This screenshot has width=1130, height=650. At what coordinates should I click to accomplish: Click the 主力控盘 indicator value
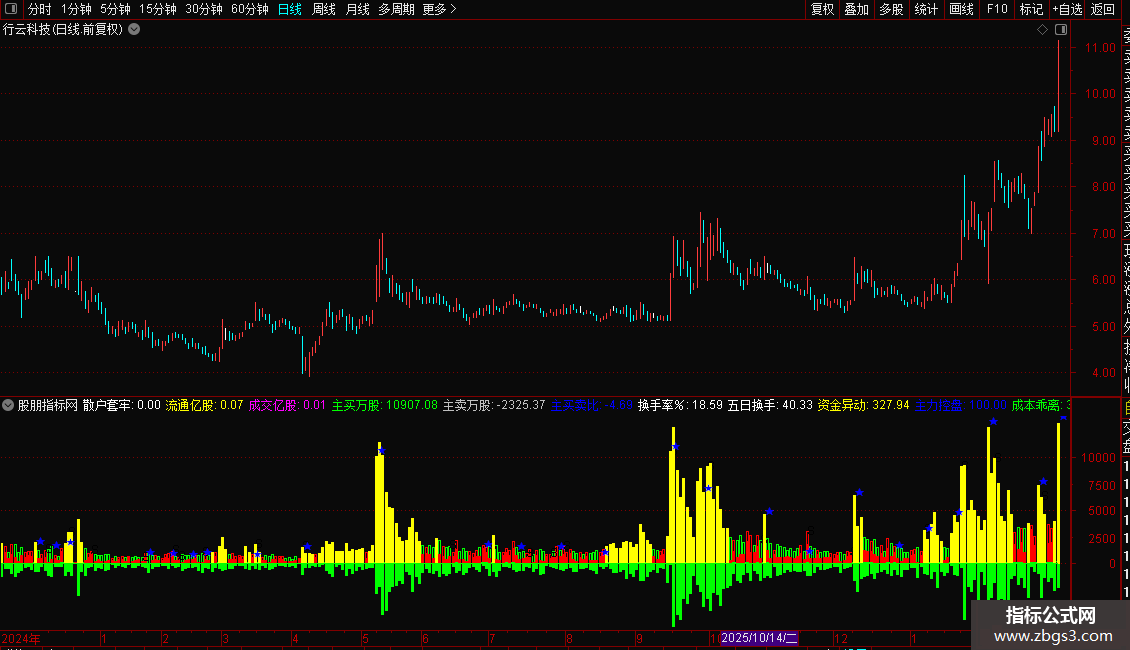(x=961, y=405)
